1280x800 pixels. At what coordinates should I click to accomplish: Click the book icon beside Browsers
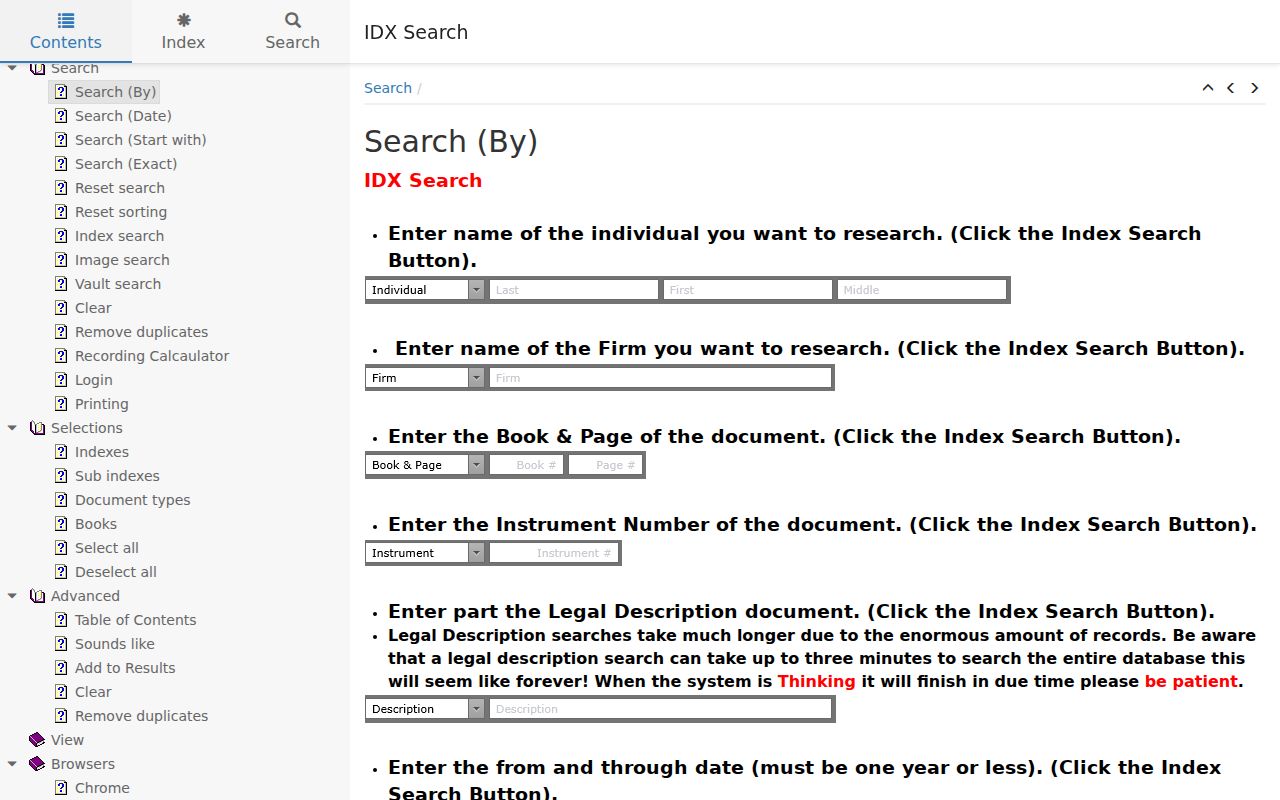[x=37, y=764]
